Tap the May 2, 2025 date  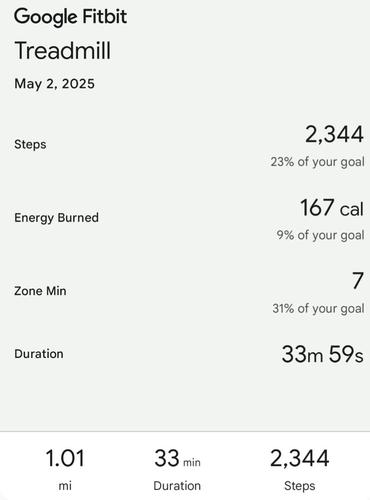coord(54,83)
